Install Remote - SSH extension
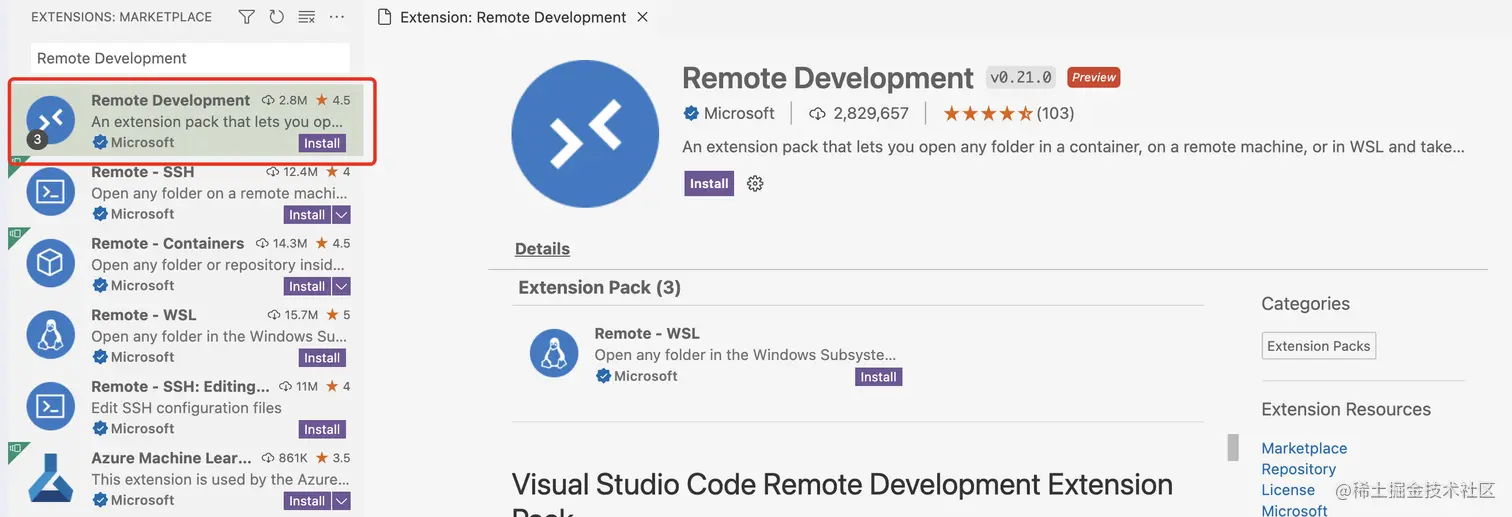This screenshot has width=1512, height=517. pyautogui.click(x=307, y=215)
